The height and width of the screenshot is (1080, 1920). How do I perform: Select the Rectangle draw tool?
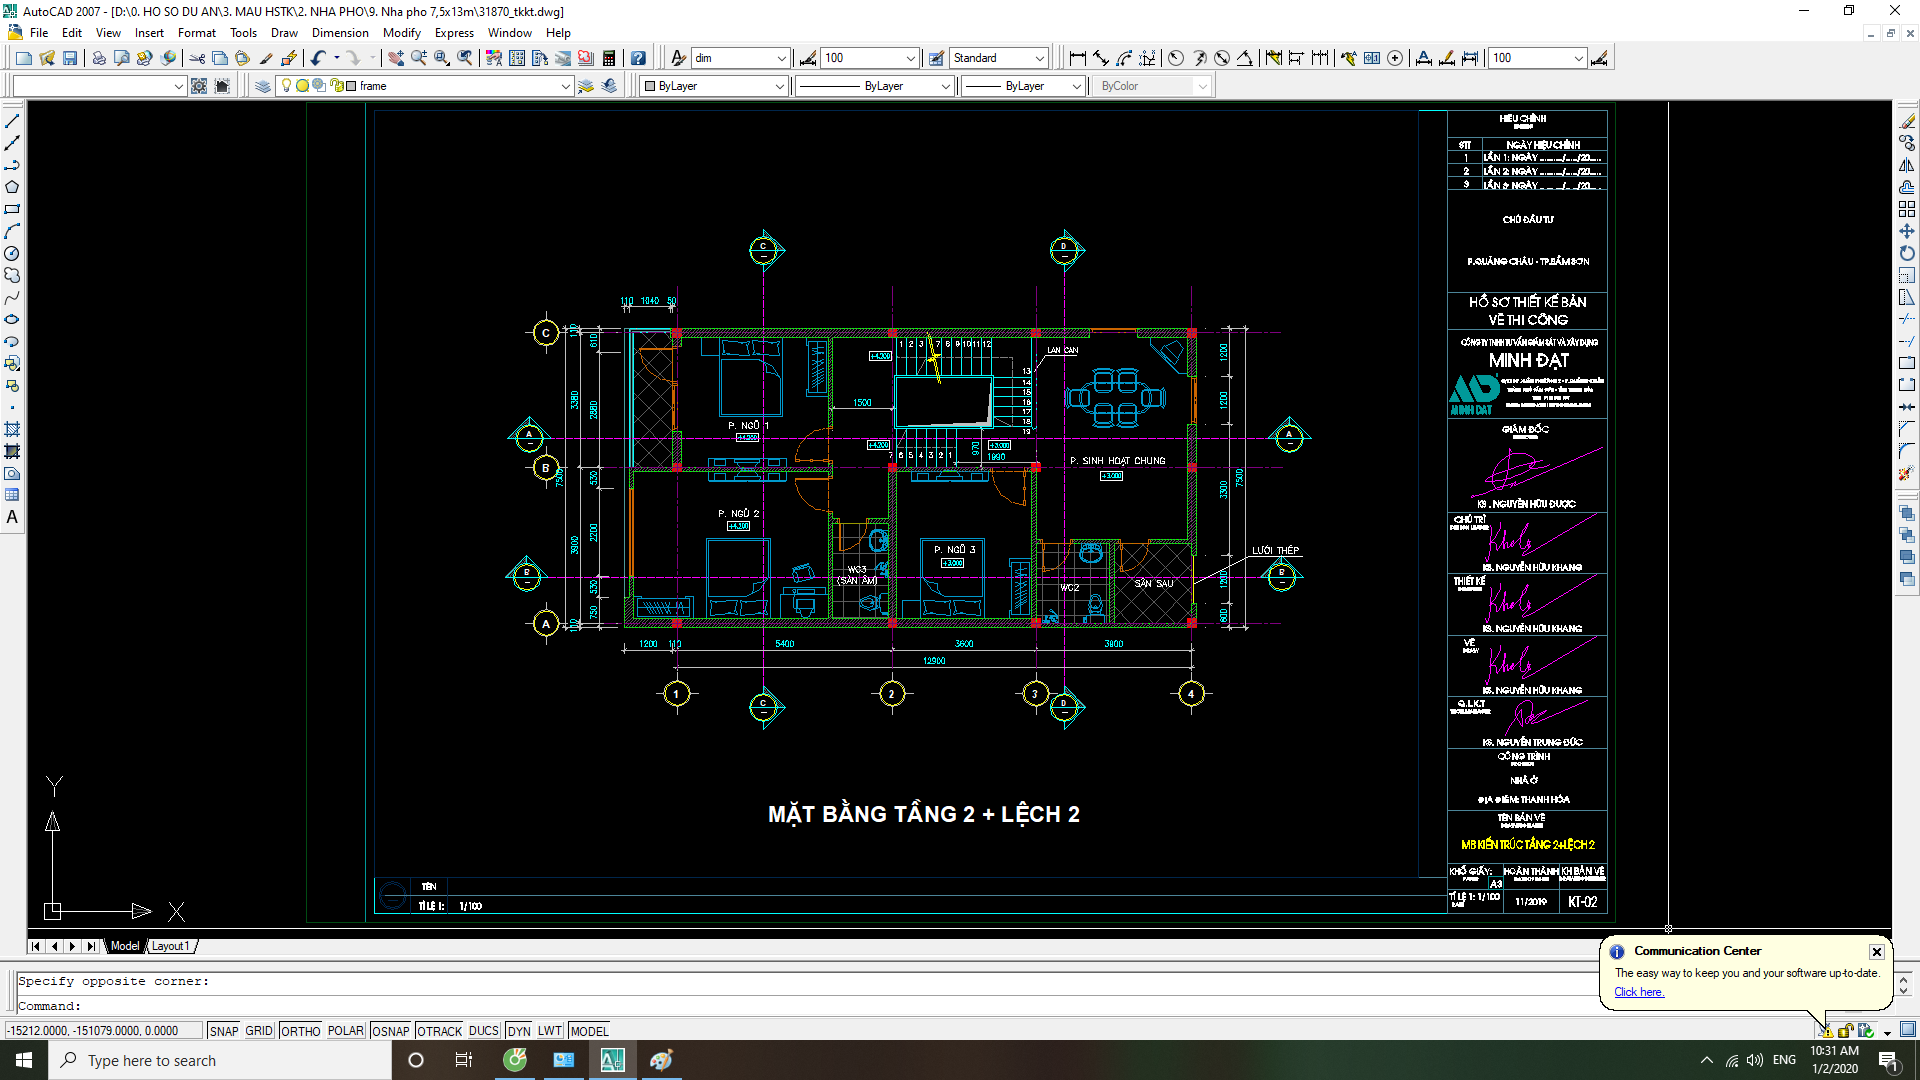pos(12,209)
